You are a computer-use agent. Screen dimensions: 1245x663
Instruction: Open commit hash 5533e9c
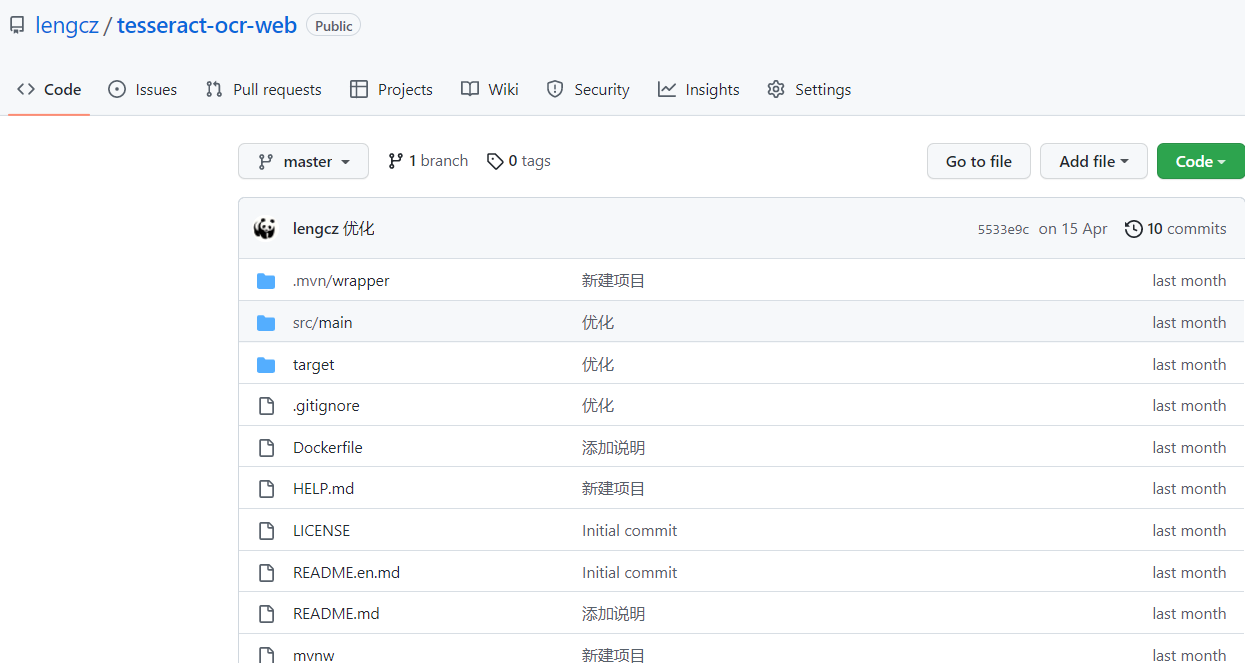1003,229
